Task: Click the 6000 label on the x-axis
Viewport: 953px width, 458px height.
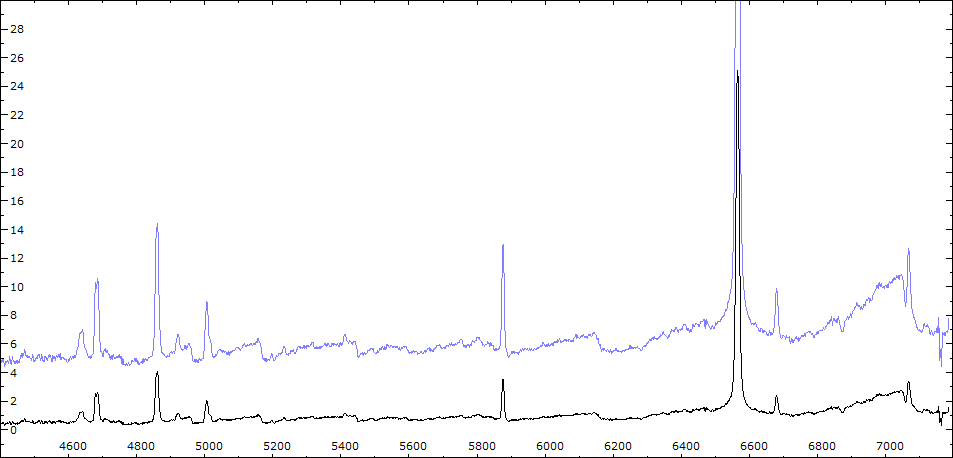Action: coord(549,445)
